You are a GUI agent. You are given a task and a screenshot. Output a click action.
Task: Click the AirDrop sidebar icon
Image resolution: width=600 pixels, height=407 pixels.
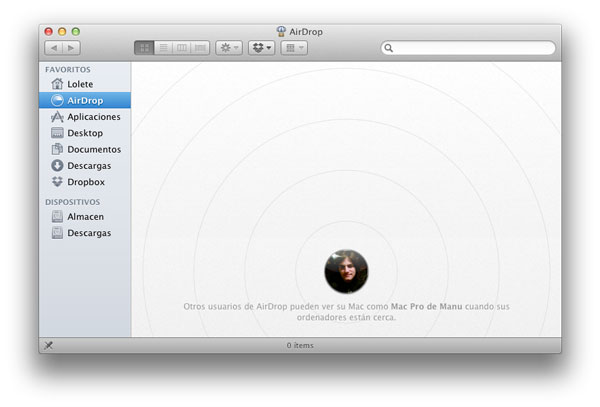tap(57, 100)
